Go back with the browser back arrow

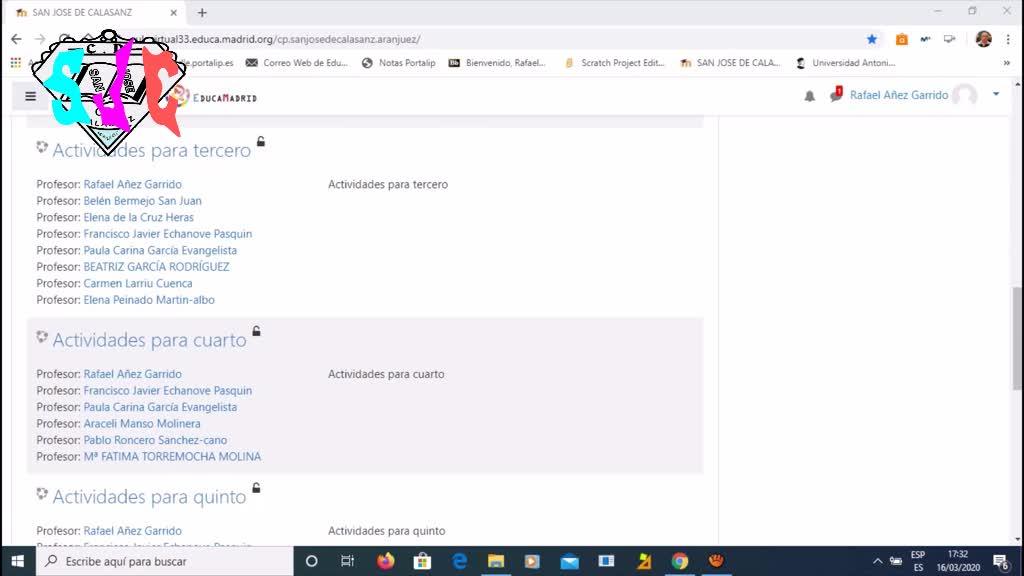tap(16, 39)
